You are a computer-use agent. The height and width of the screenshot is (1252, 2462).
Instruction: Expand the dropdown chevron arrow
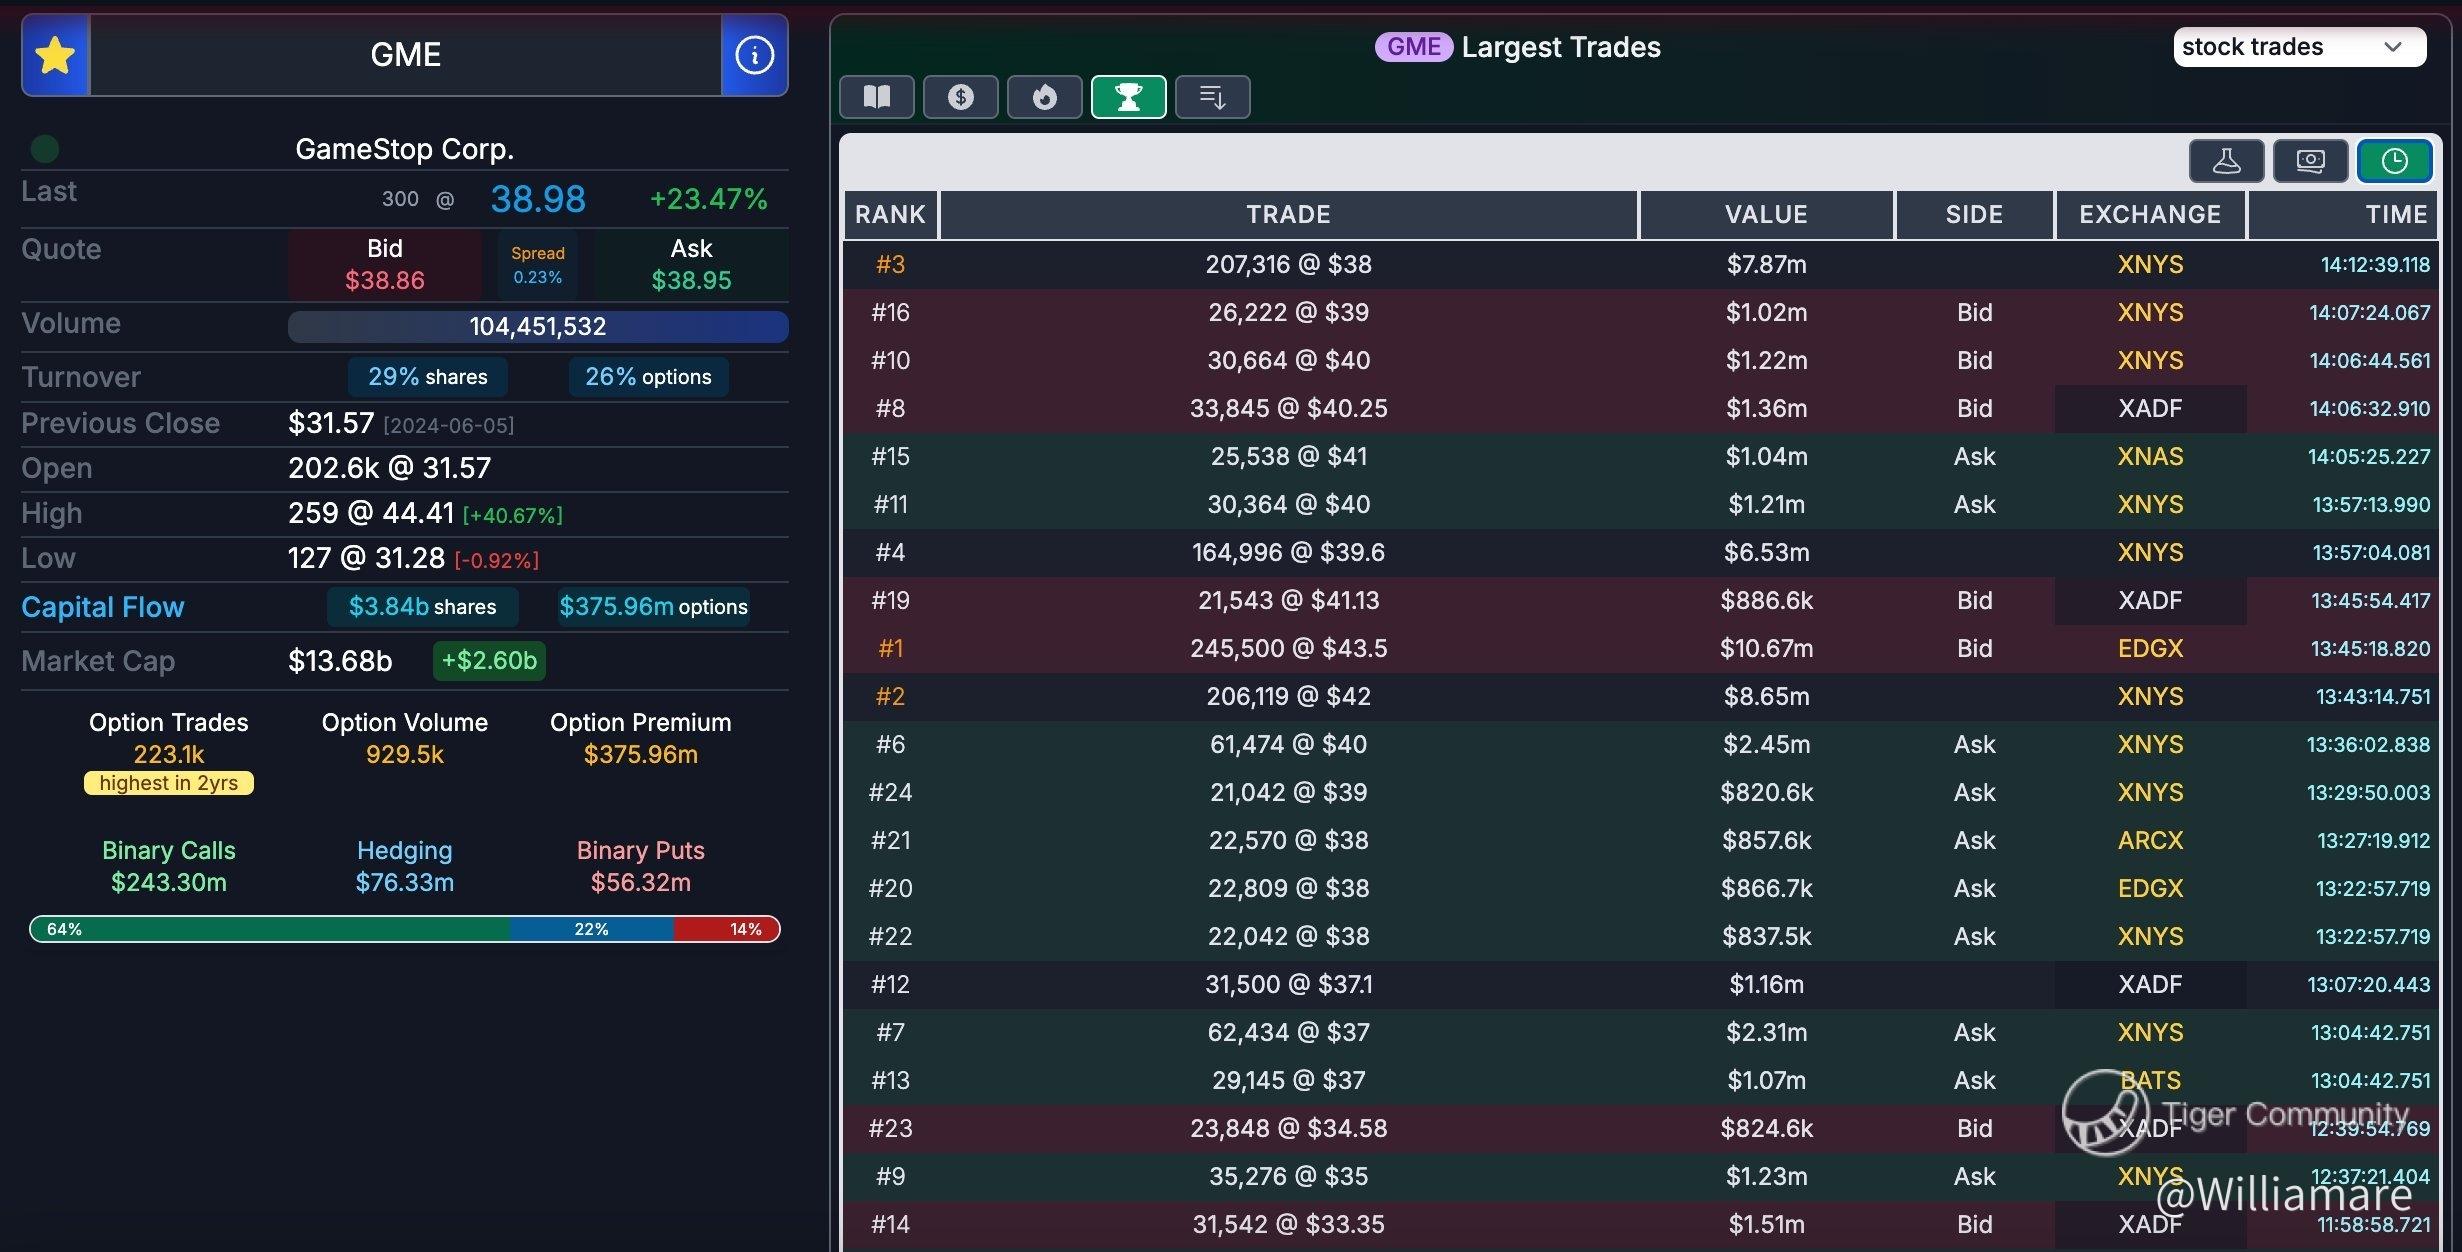(x=2393, y=47)
